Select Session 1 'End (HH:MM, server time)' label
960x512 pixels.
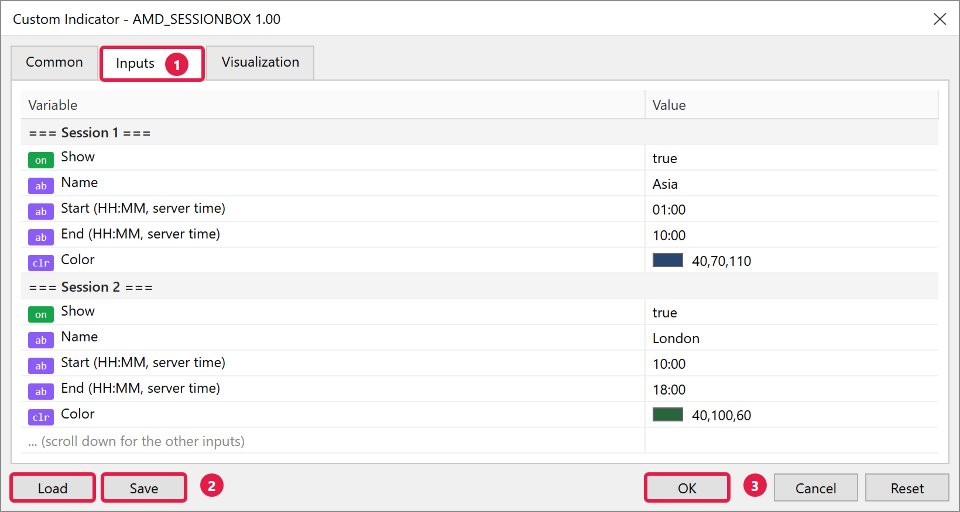(140, 235)
